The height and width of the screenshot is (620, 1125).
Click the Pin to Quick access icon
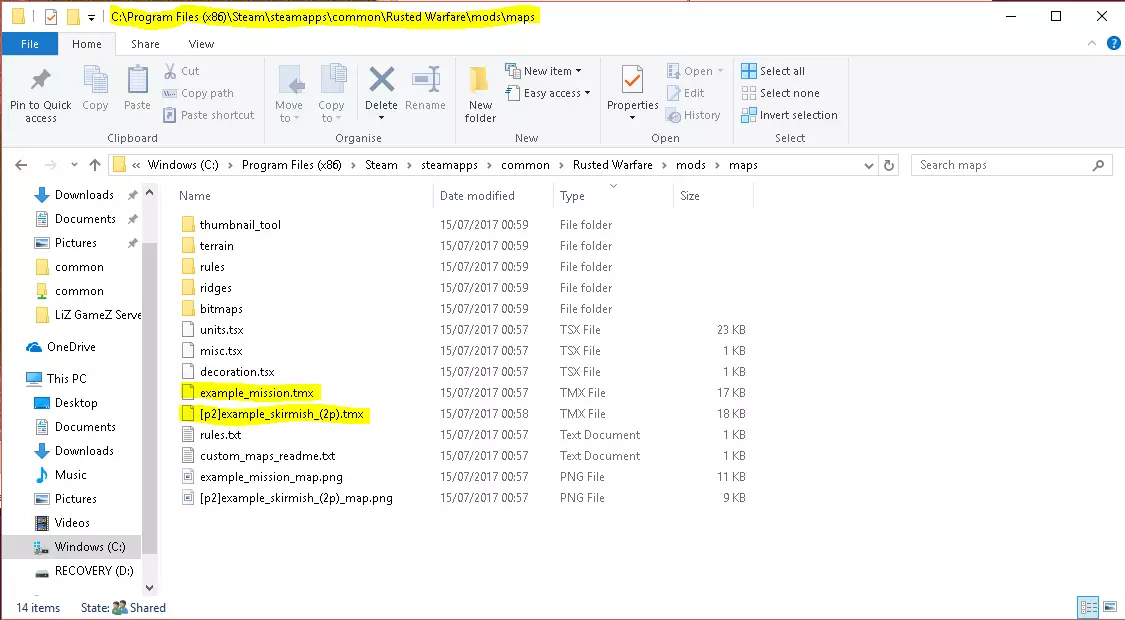coord(40,79)
